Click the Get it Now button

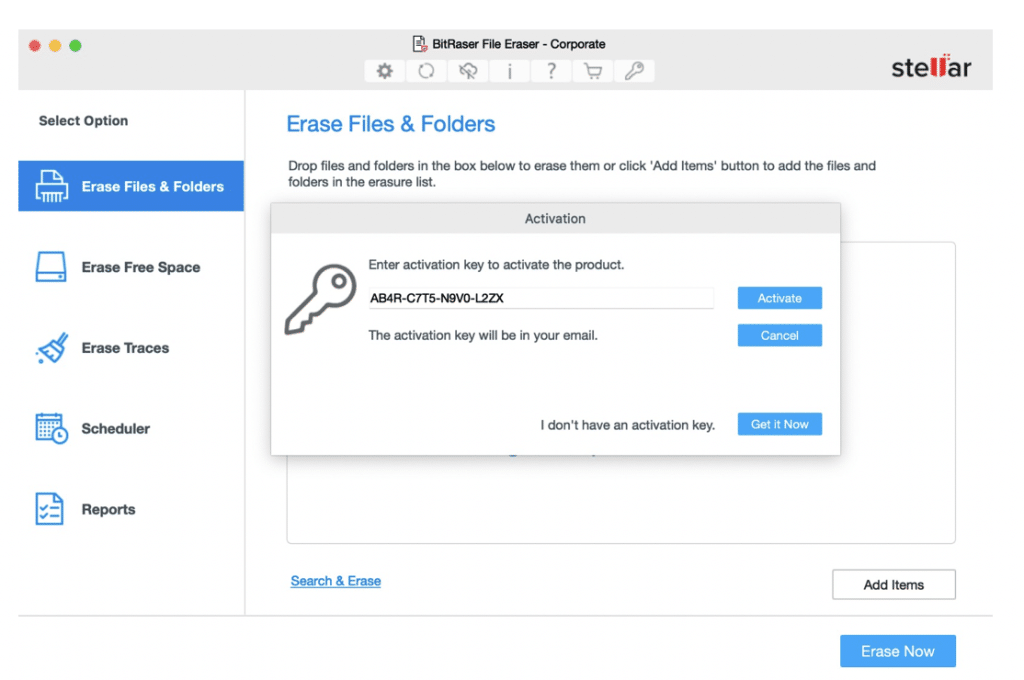tap(780, 424)
